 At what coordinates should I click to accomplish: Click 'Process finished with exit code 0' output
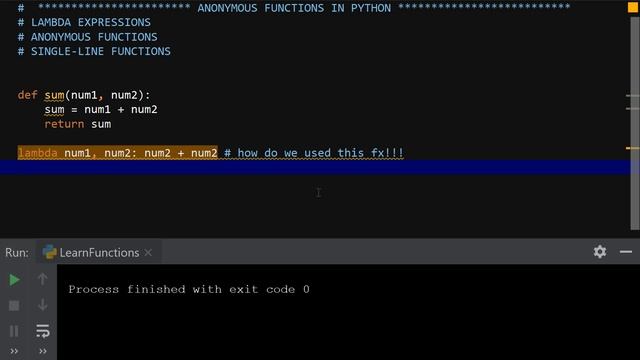[189, 289]
